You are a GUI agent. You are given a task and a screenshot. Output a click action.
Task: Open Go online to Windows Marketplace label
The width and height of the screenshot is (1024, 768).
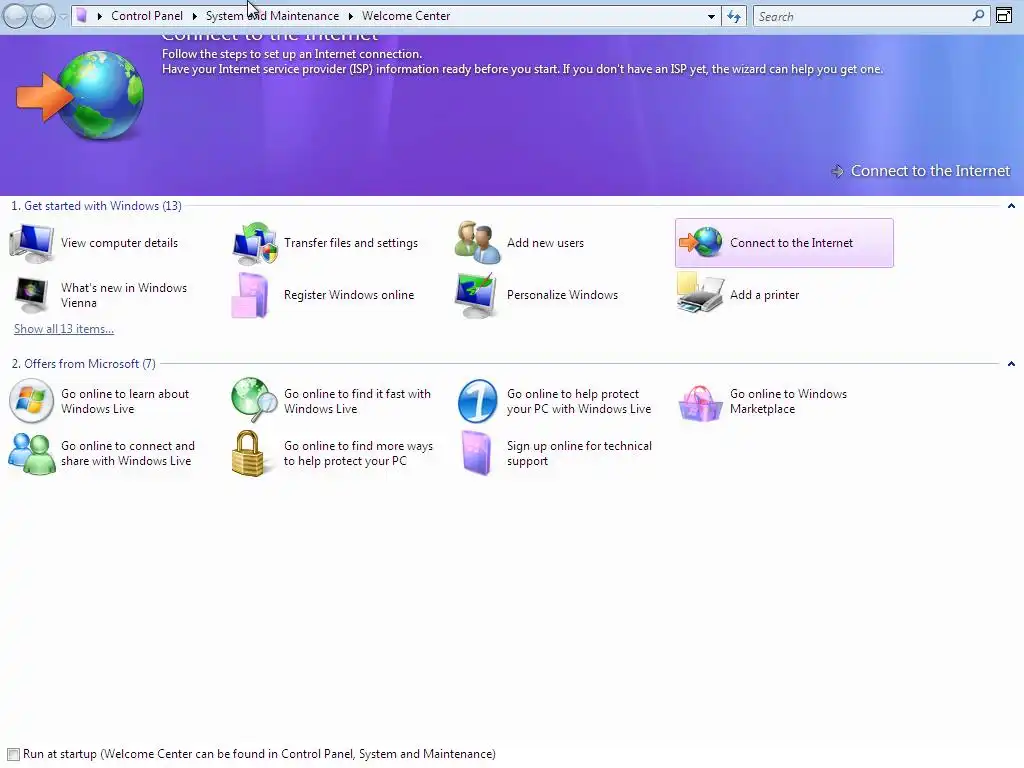point(788,402)
